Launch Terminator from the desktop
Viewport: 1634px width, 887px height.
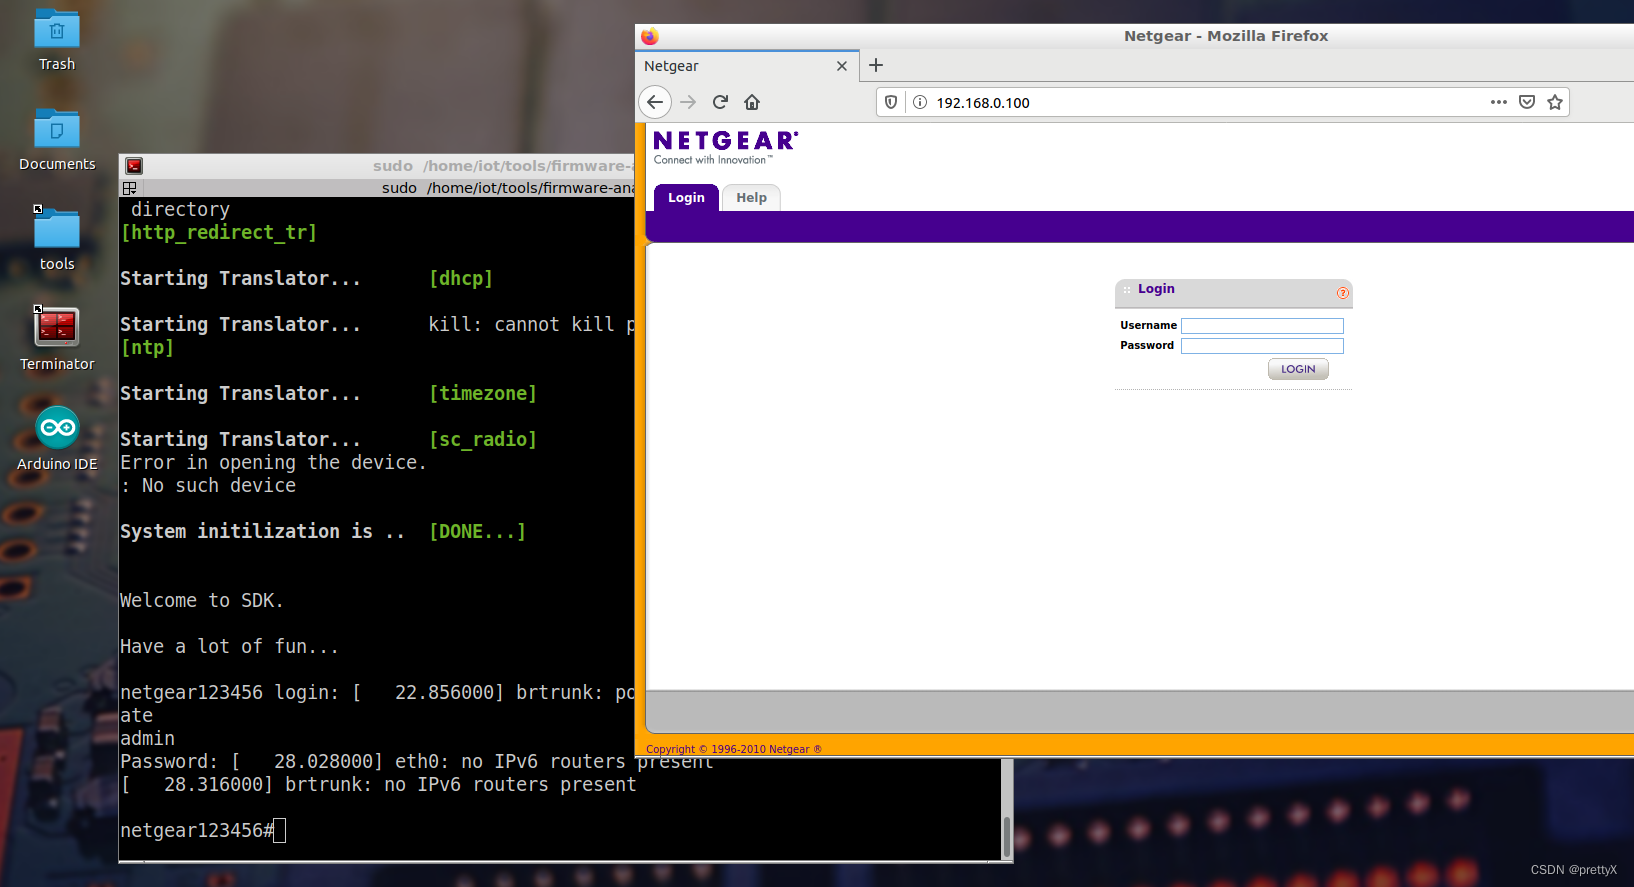coord(57,339)
